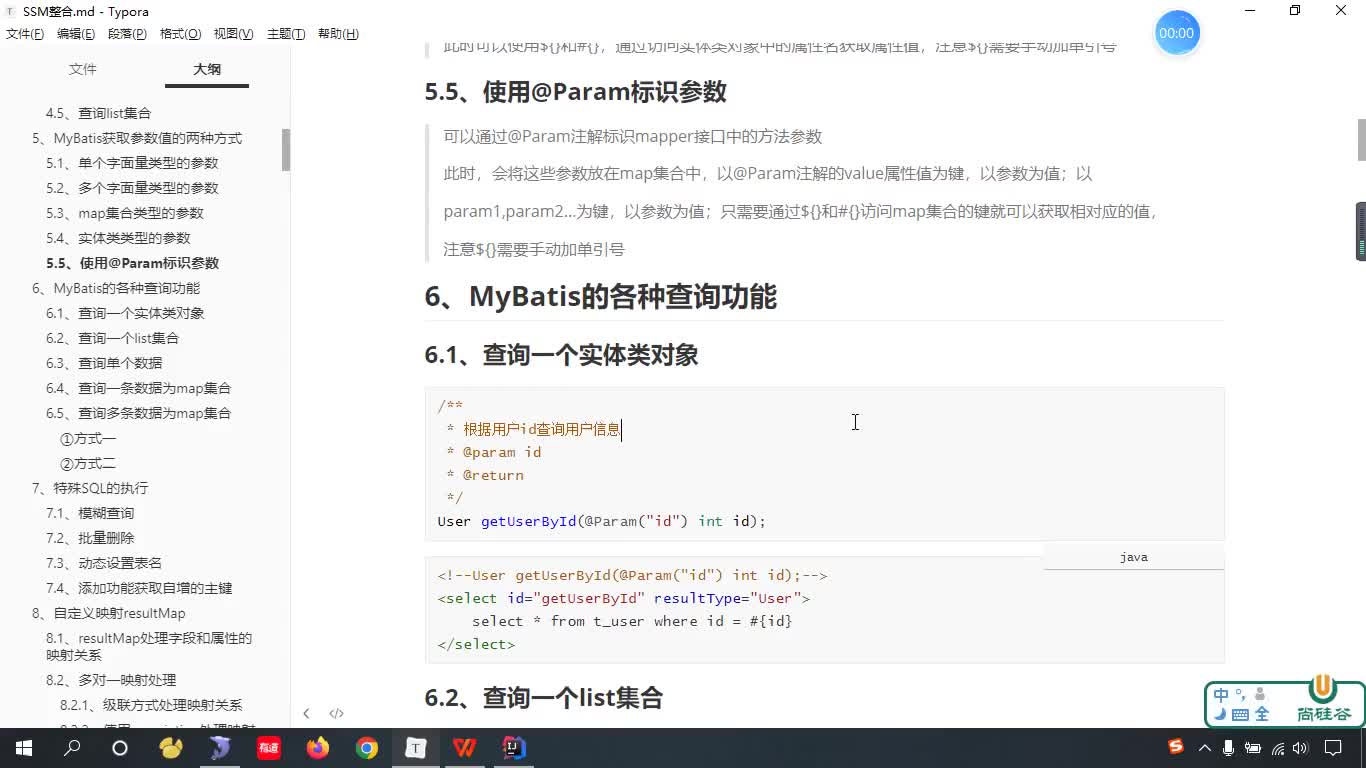
Task: Click the blue 00:00 recording timer
Action: tap(1176, 33)
